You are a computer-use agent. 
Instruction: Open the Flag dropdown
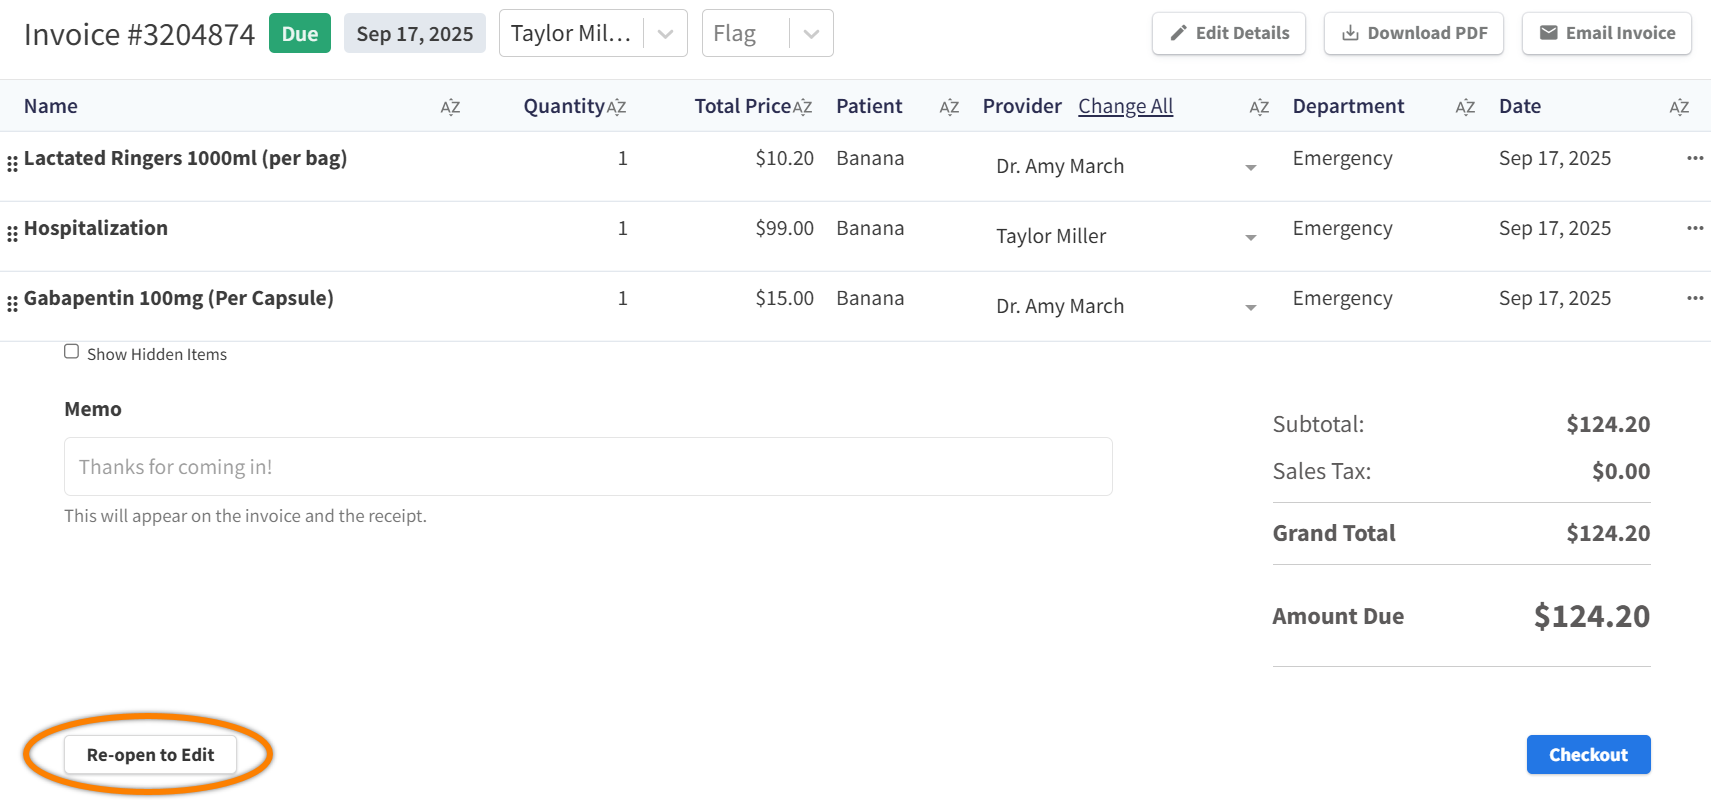[x=811, y=34]
